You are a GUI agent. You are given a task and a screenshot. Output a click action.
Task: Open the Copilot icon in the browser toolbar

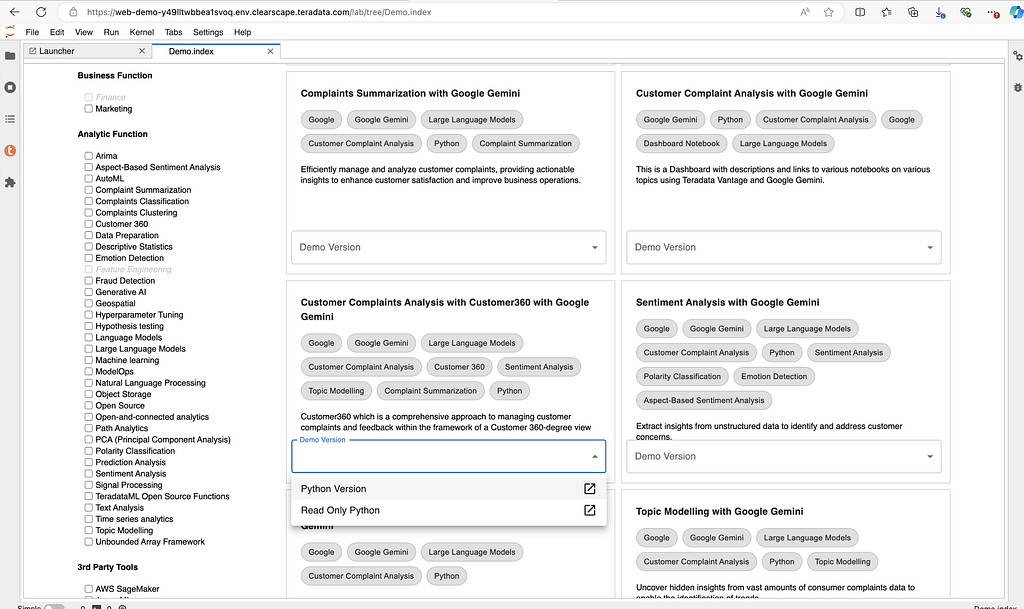[x=1016, y=12]
